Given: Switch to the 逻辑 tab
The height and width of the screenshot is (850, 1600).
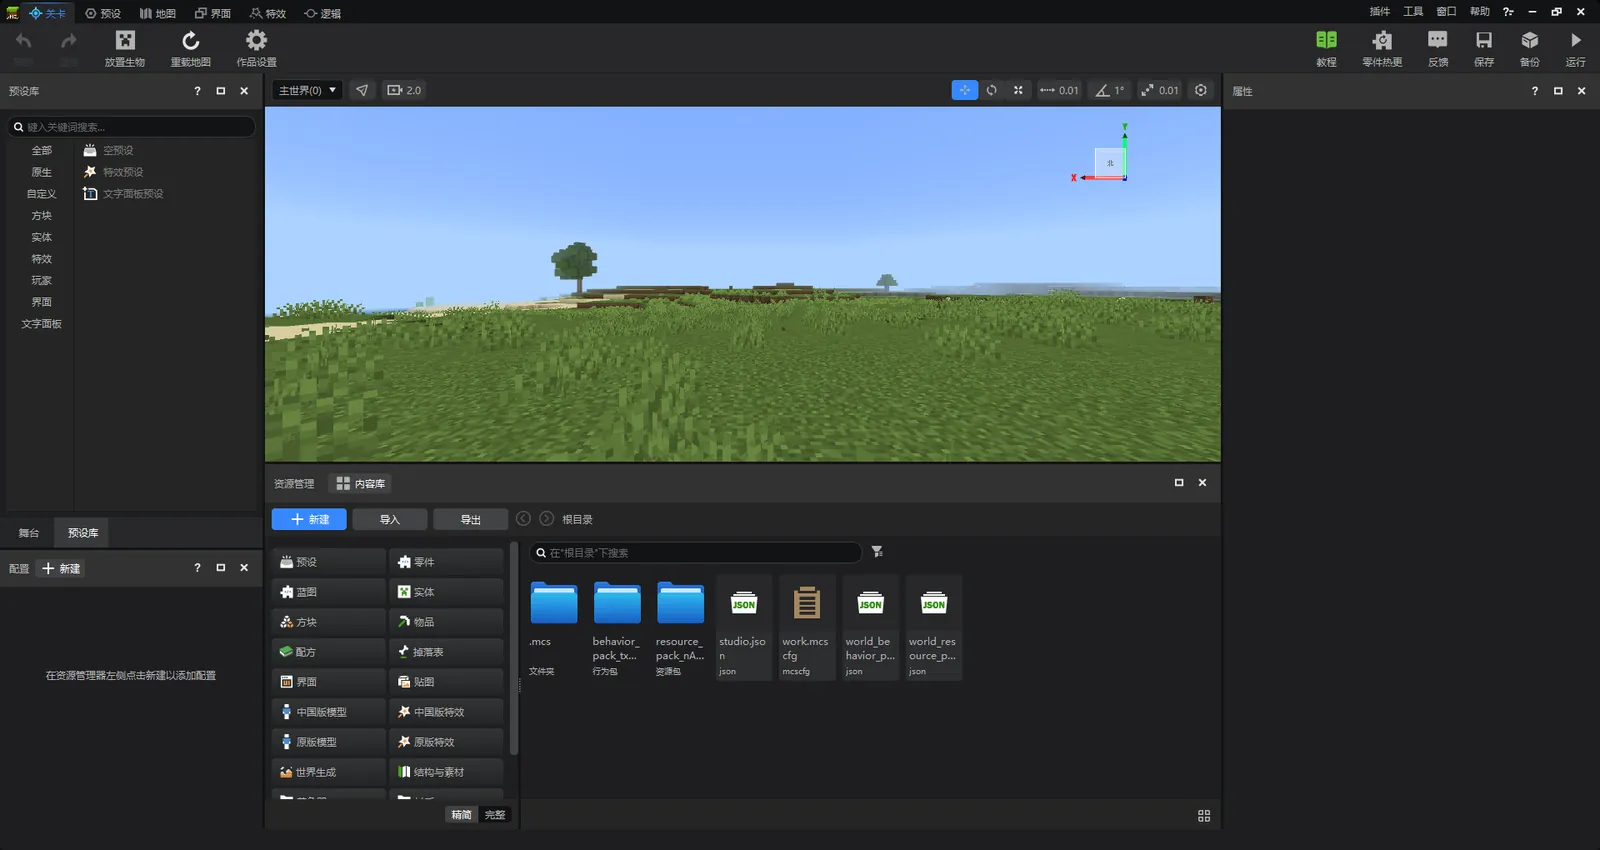Looking at the screenshot, I should click(323, 13).
